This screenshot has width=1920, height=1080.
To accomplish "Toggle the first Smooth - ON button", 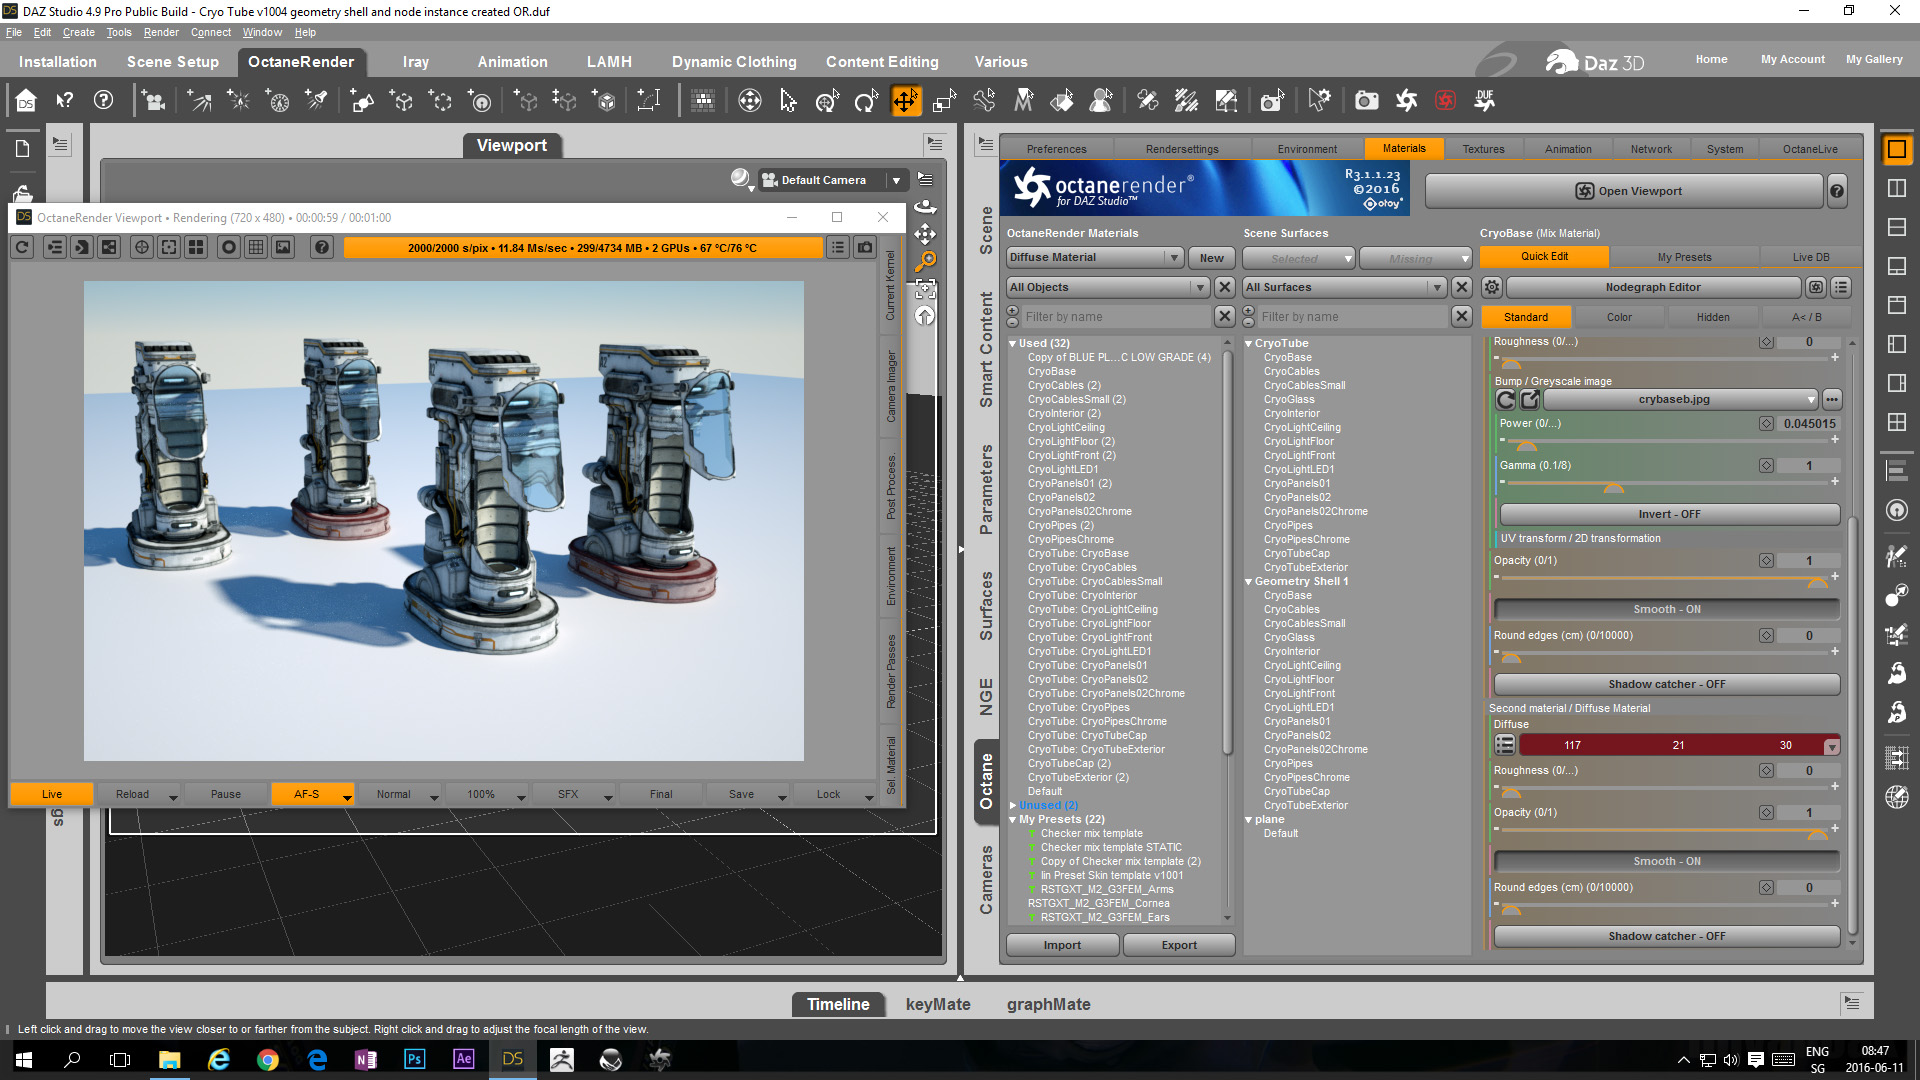I will point(1667,609).
